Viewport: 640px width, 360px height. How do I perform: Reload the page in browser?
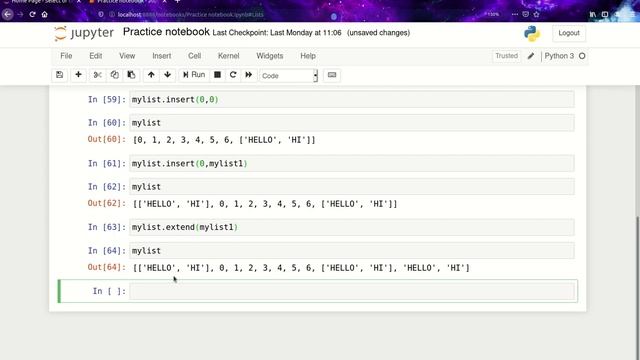[x=32, y=14]
